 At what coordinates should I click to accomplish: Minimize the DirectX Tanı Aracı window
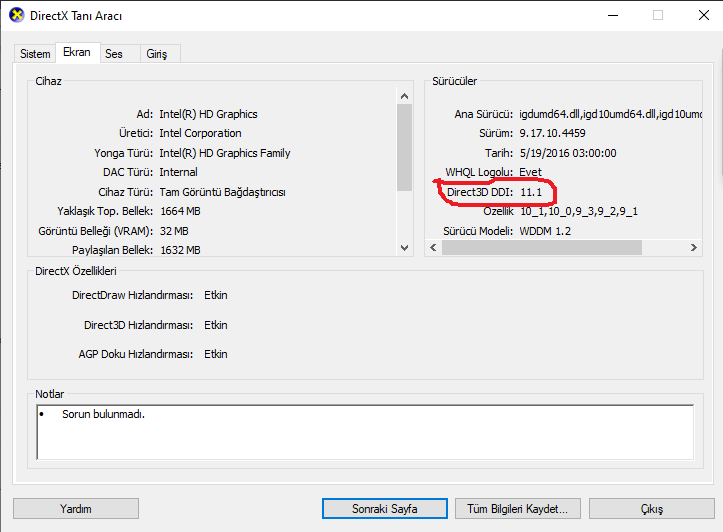613,15
